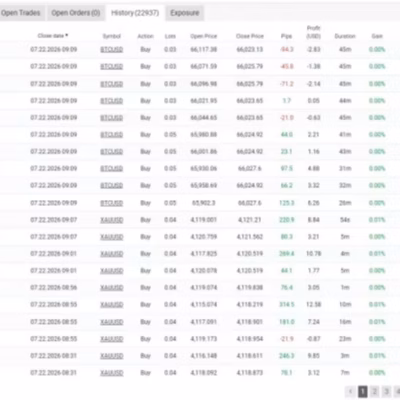Open XAUUSD link in the 4,120.759 row

click(112, 237)
